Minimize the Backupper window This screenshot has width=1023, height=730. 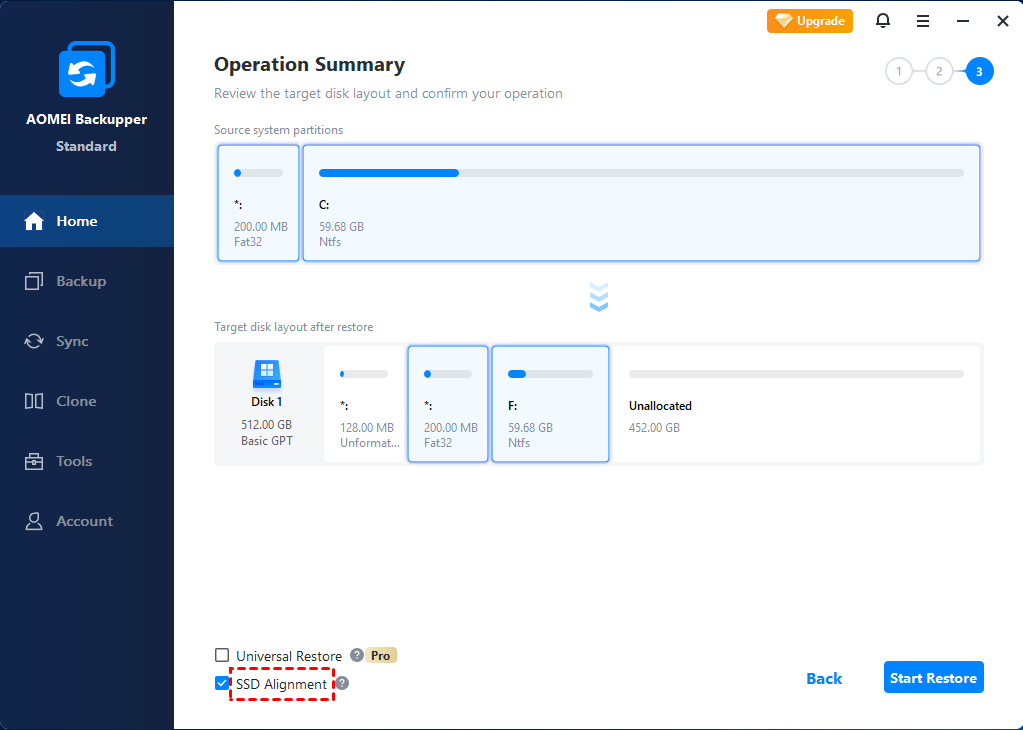(963, 21)
